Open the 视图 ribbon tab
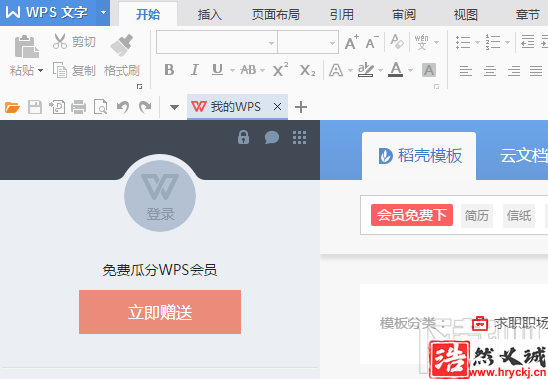Viewport: 548px width, 379px height. [x=466, y=14]
